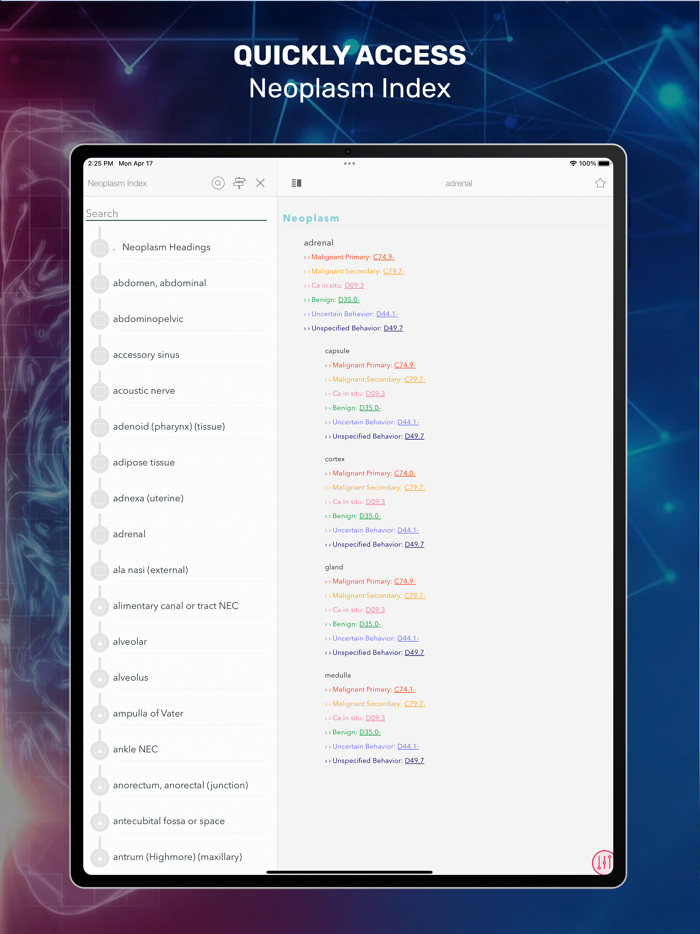This screenshot has width=700, height=934.
Task: Tap the square icon beside acoustic nerve
Action: pos(99,391)
